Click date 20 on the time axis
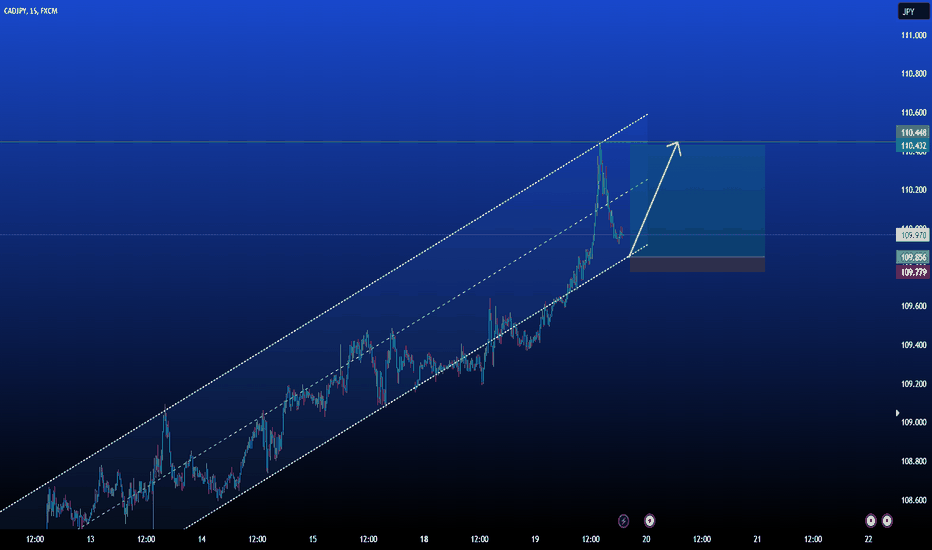The image size is (932, 550). [x=646, y=539]
